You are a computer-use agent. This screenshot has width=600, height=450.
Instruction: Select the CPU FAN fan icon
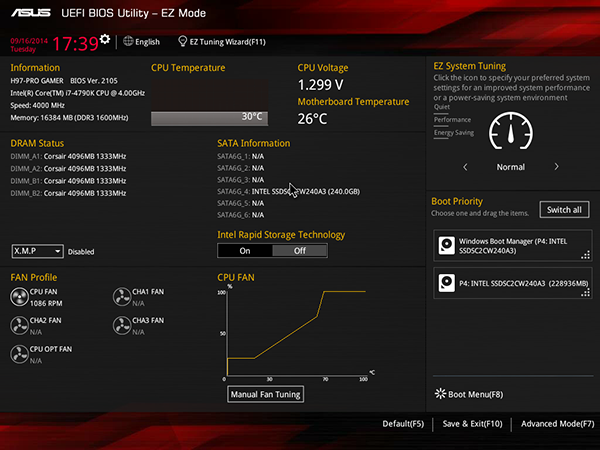pyautogui.click(x=19, y=297)
